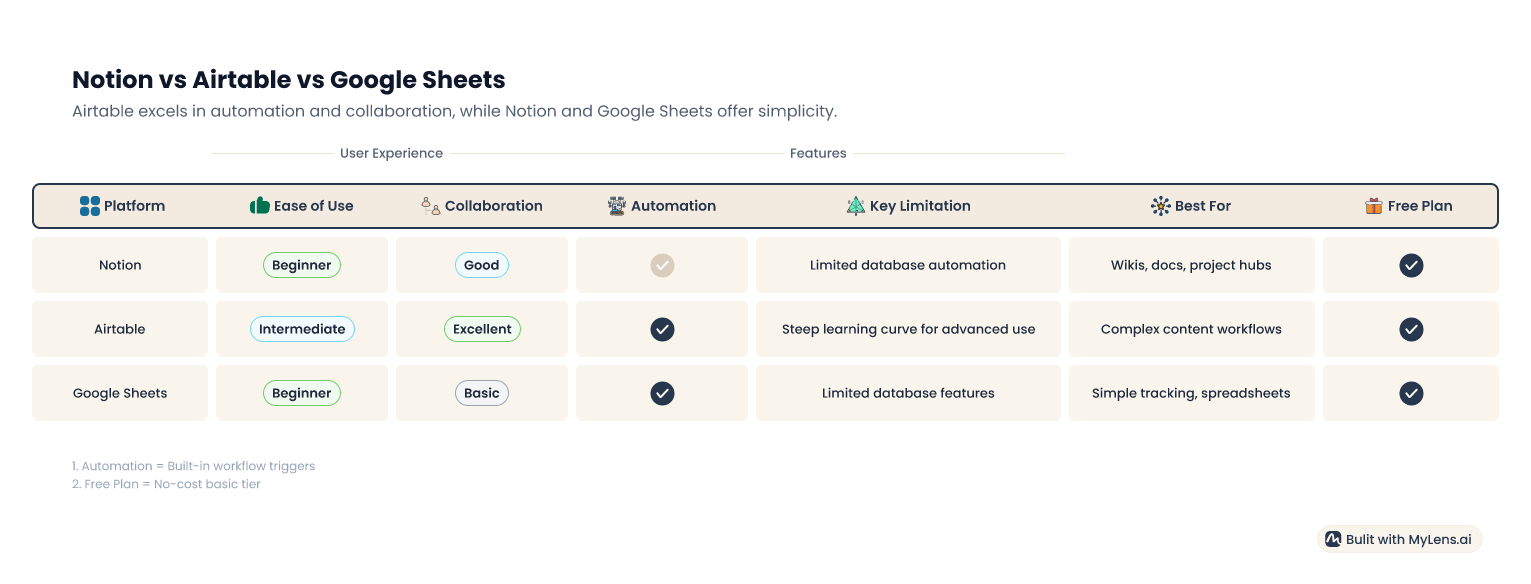Click footnote 'Free Plan = No-cost basic tier'
The height and width of the screenshot is (584, 1531).
click(x=166, y=484)
